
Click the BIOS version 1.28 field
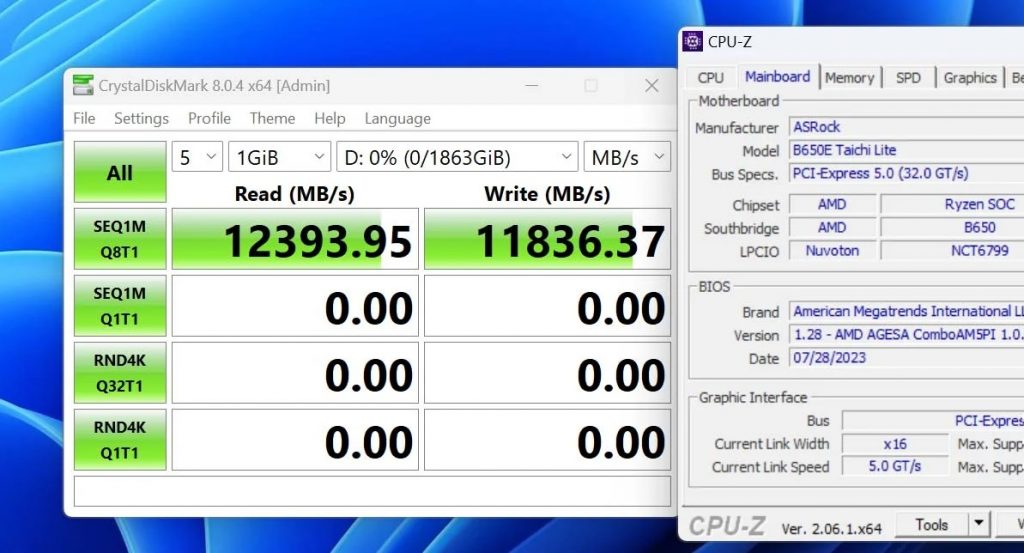[906, 335]
